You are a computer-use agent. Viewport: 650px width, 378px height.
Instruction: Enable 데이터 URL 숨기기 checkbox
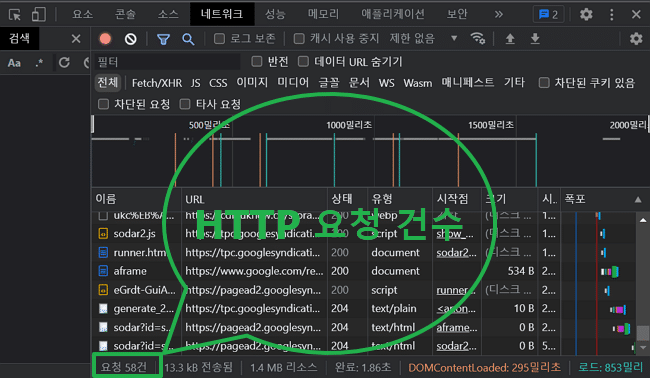(303, 62)
